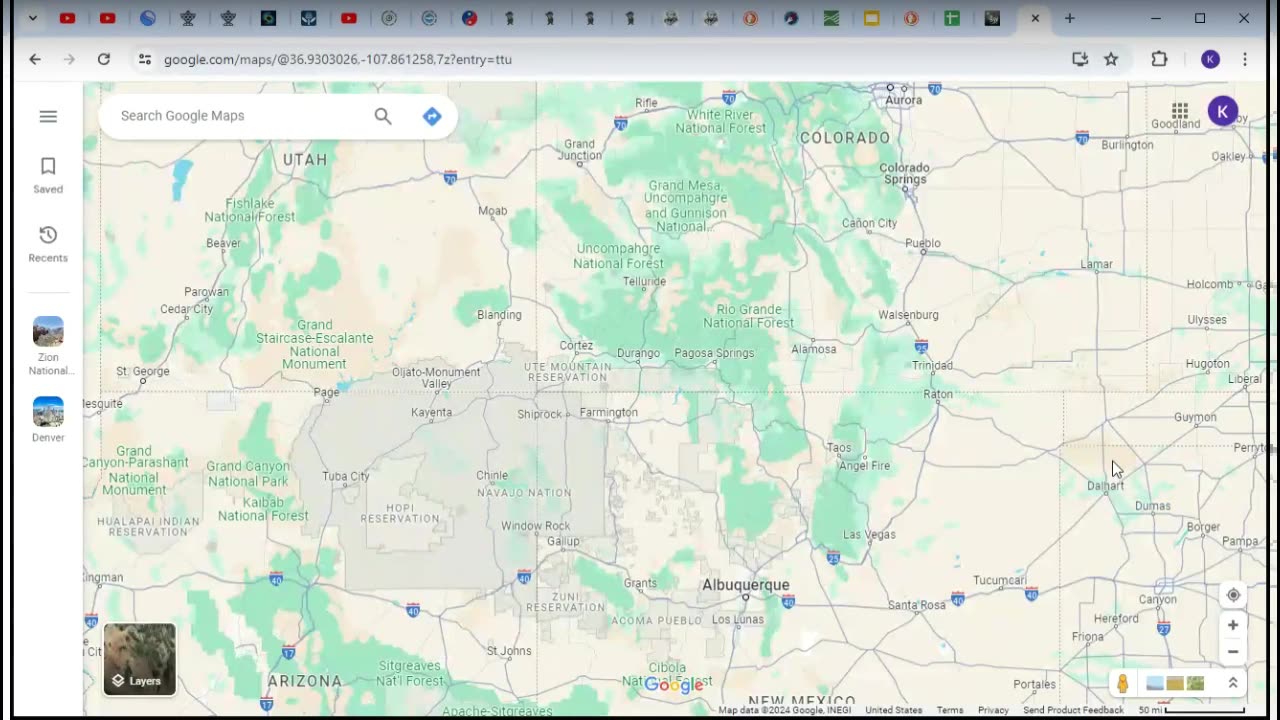Open the tab search dropdown arrow

[32, 18]
